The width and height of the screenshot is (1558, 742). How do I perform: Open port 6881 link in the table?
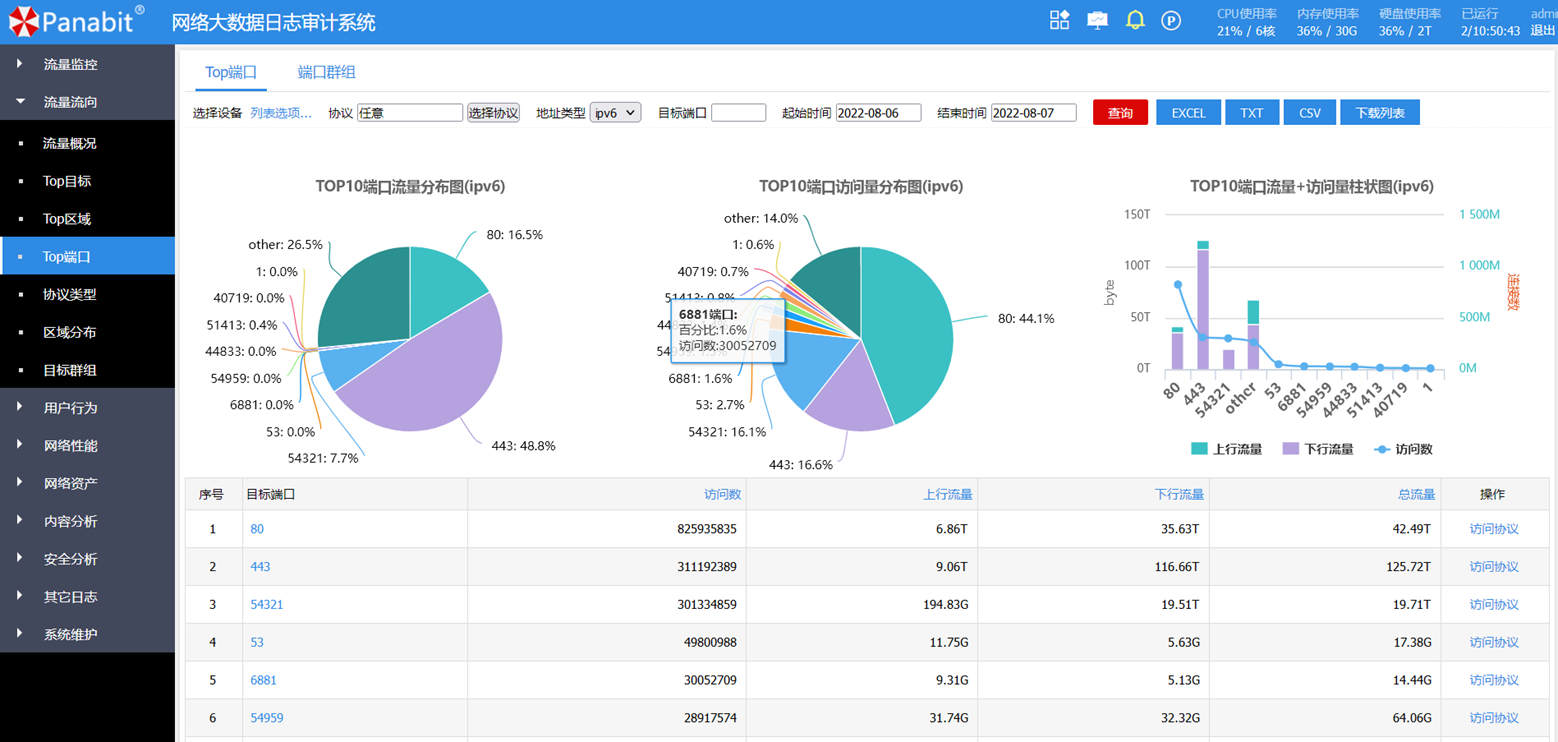click(x=263, y=680)
